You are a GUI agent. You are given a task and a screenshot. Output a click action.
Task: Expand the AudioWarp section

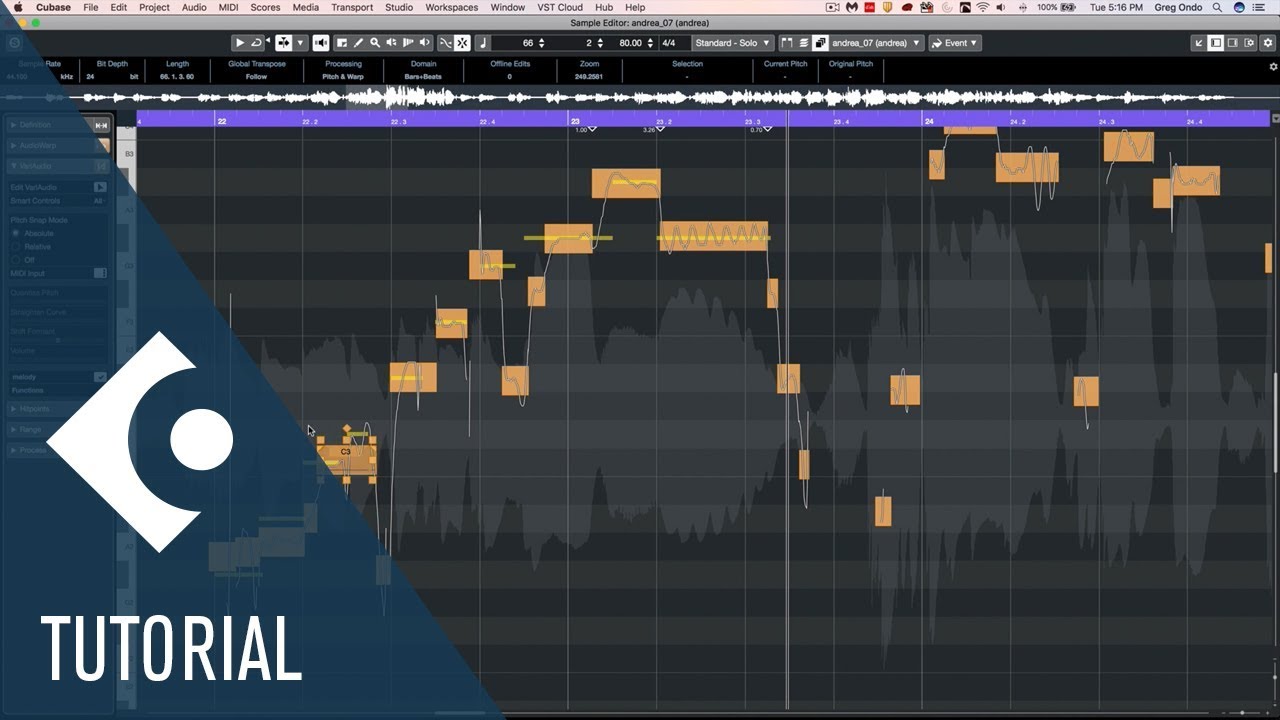point(13,145)
